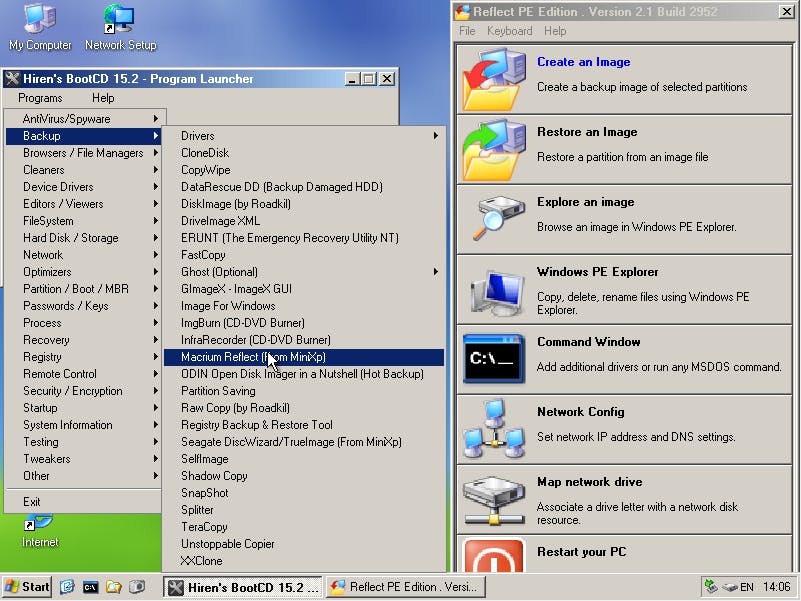Select ODIN Open Disk Imager entry
This screenshot has height=601, width=801.
[304, 374]
